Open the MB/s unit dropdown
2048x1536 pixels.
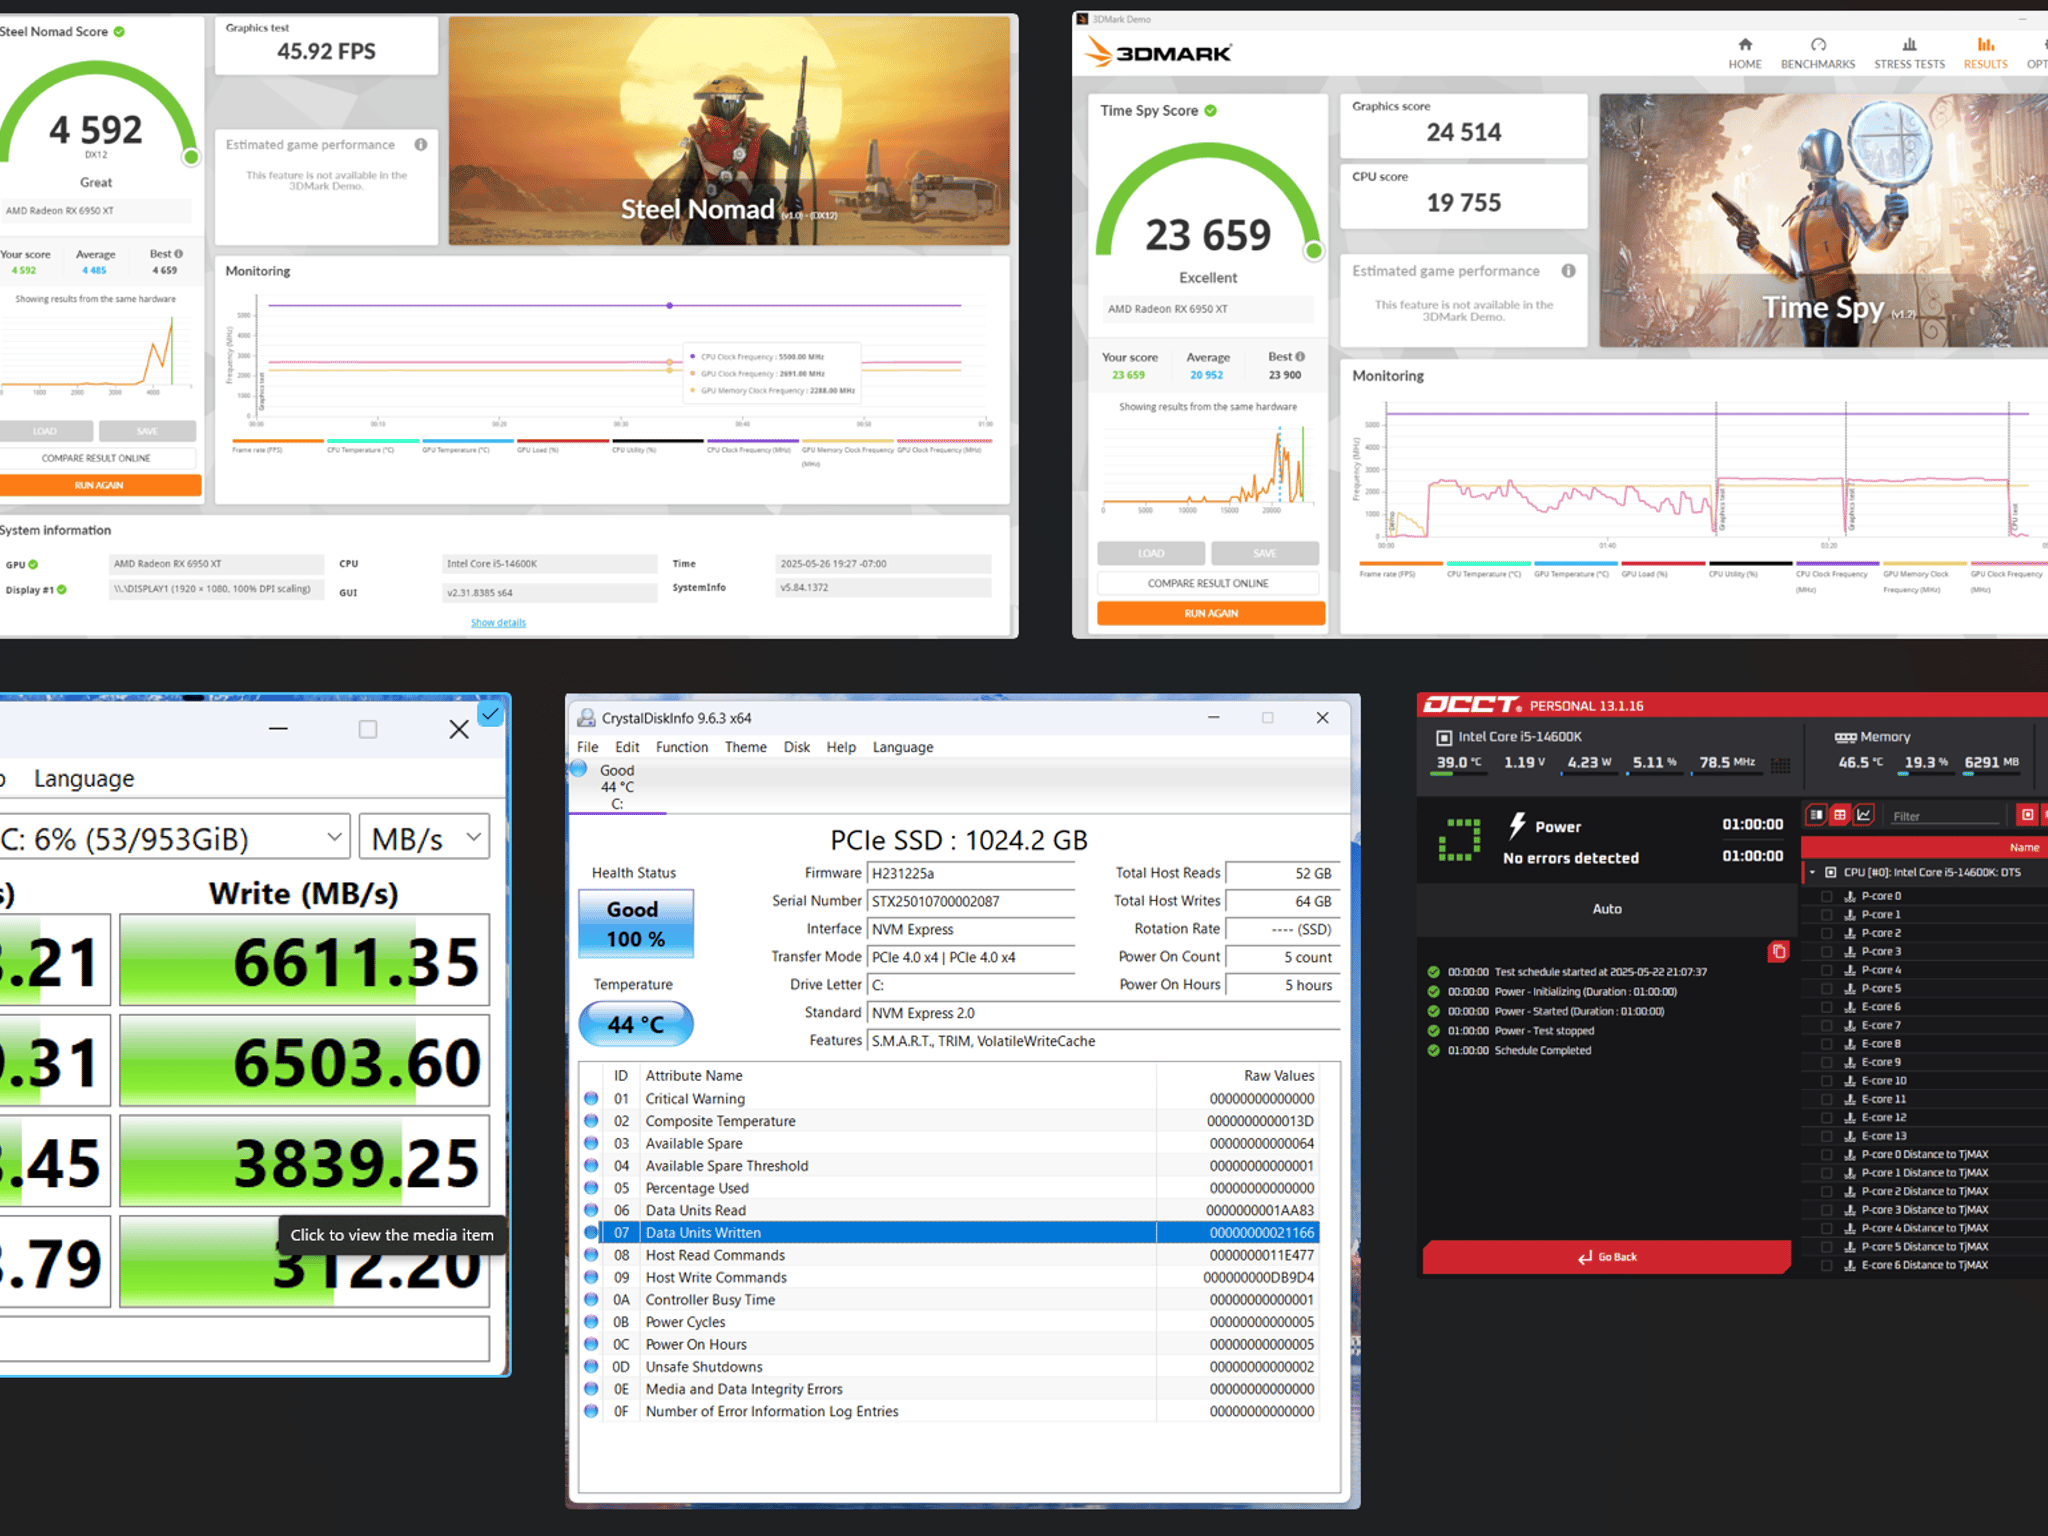coord(424,838)
